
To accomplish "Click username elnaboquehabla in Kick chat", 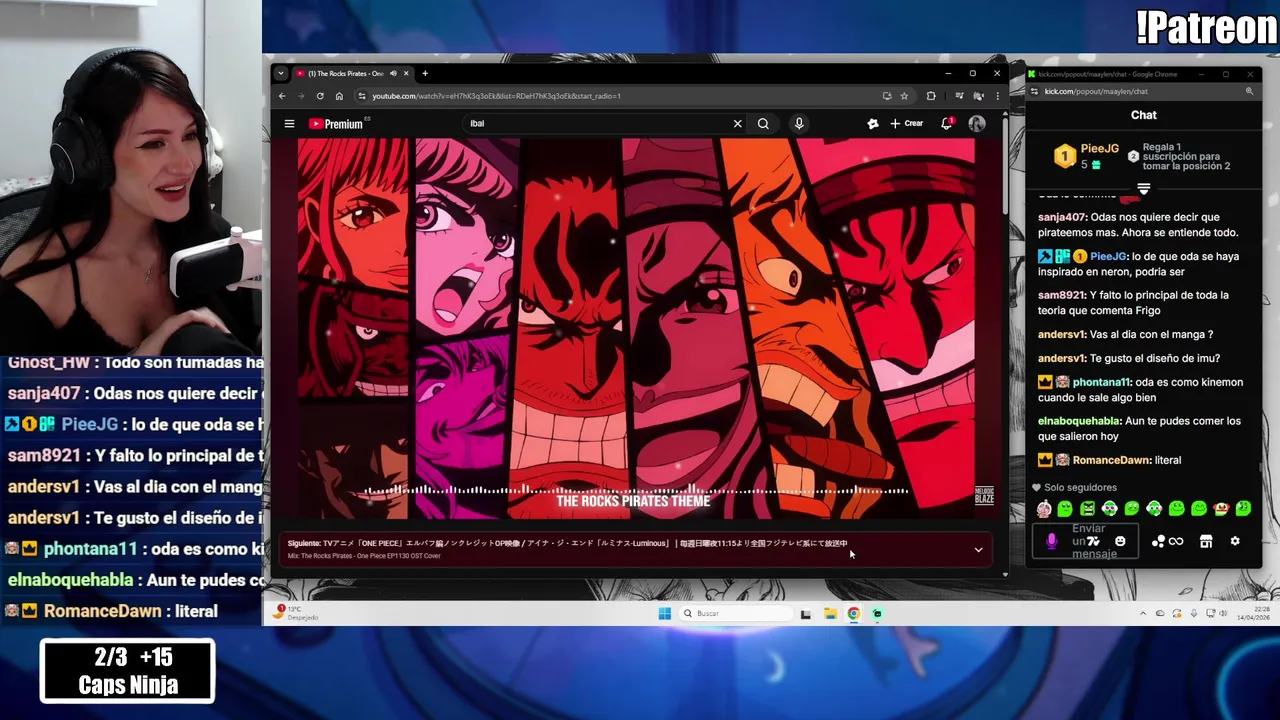I will coord(1079,421).
